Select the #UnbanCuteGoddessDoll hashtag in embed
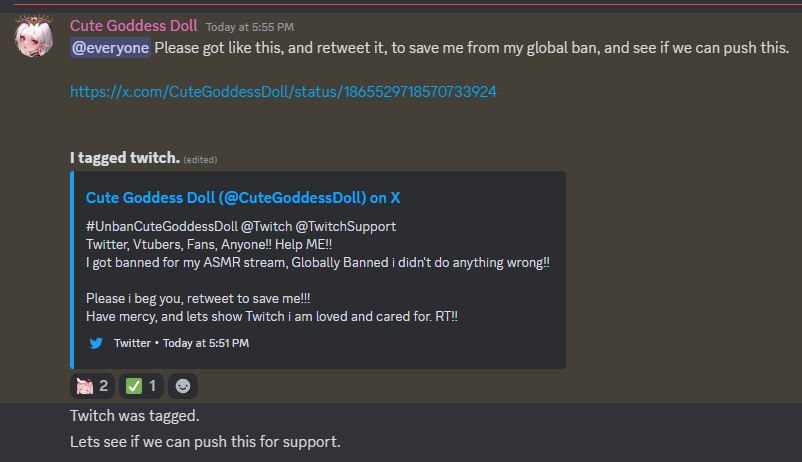The height and width of the screenshot is (462, 802). pyautogui.click(x=162, y=227)
